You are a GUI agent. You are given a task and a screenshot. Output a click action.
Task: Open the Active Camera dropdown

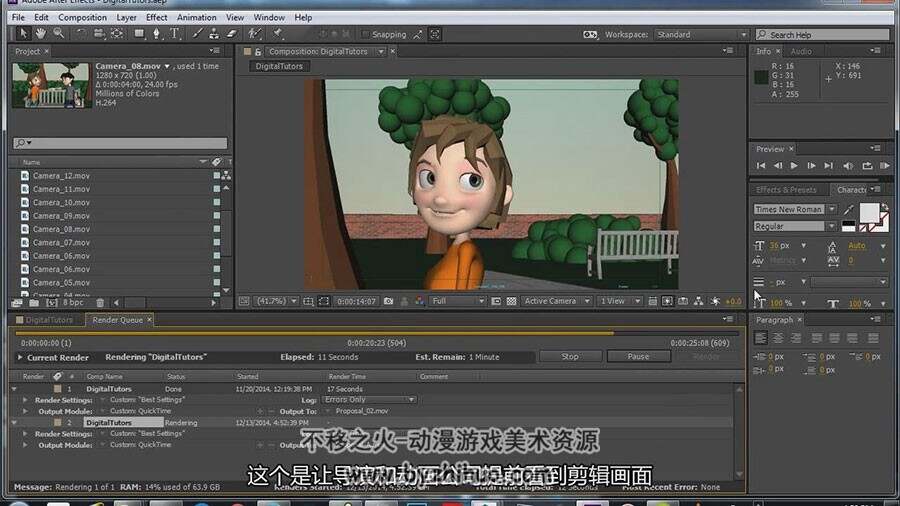tap(556, 301)
